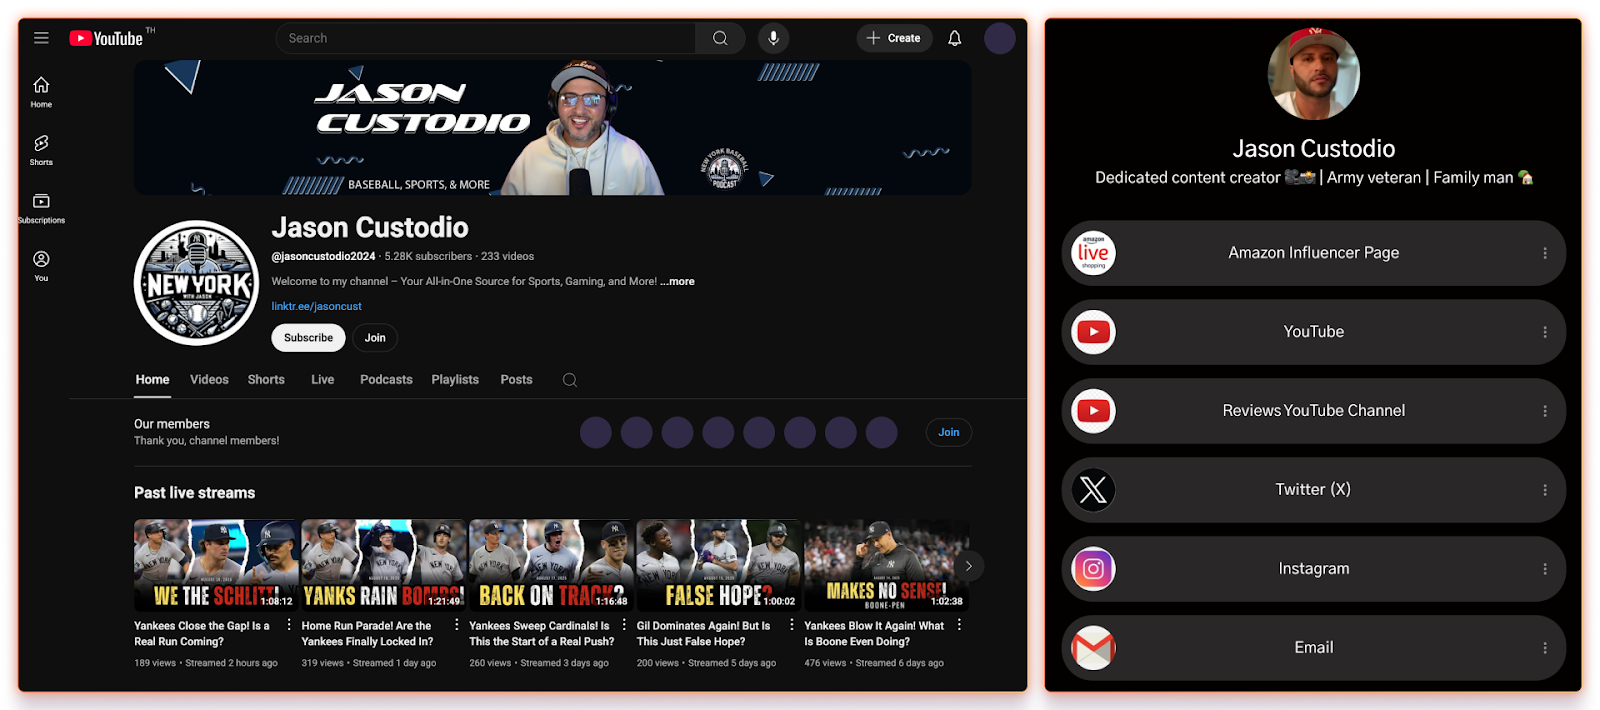The height and width of the screenshot is (710, 1600).
Task: Open more options for Email link
Action: (x=1545, y=648)
